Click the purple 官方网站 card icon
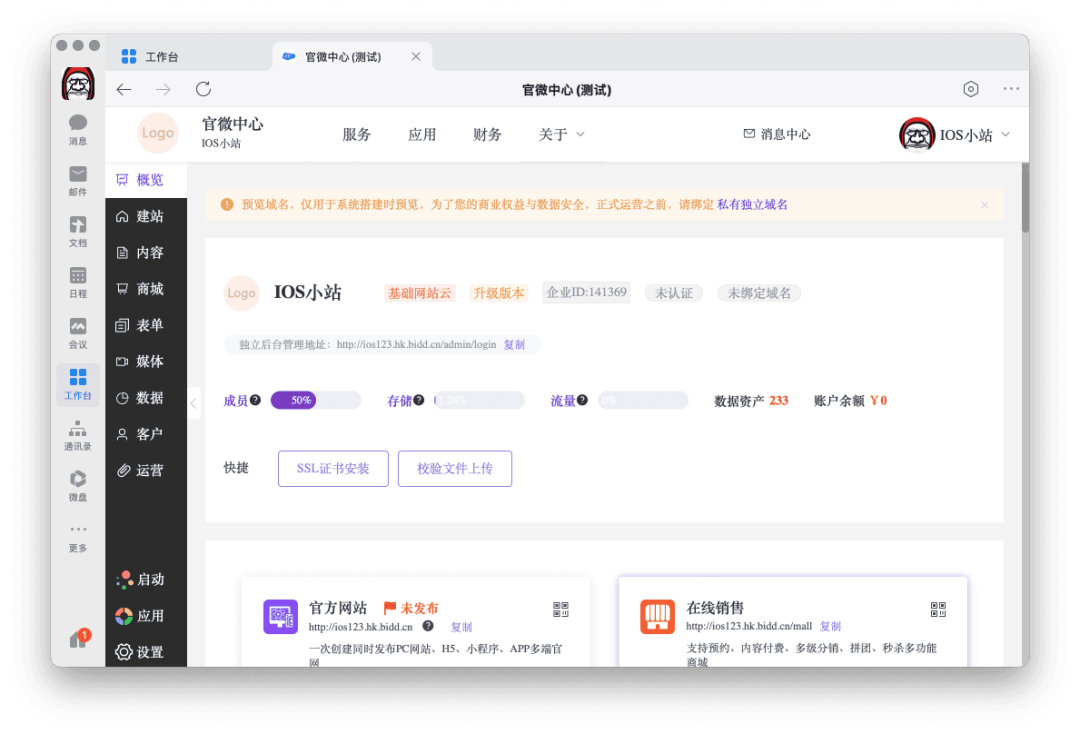The image size is (1080, 734). [x=280, y=616]
